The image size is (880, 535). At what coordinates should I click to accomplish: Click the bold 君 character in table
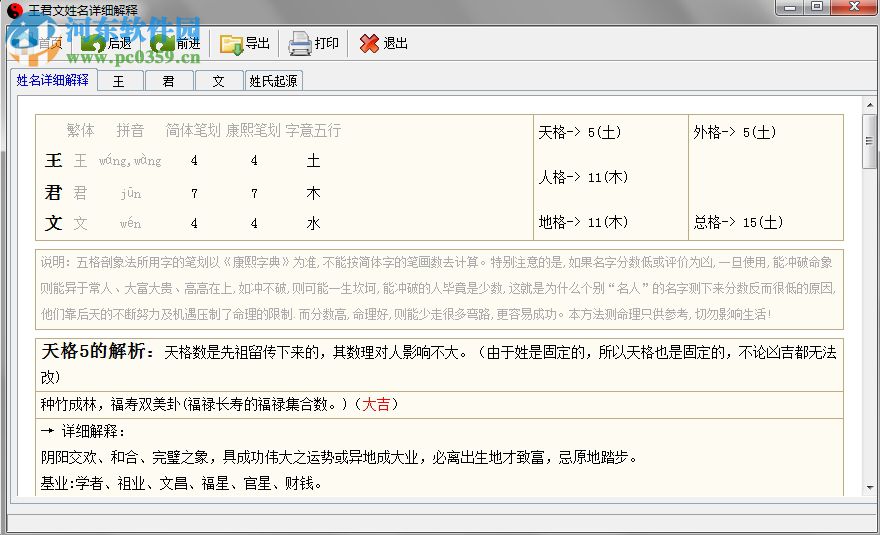[53, 193]
